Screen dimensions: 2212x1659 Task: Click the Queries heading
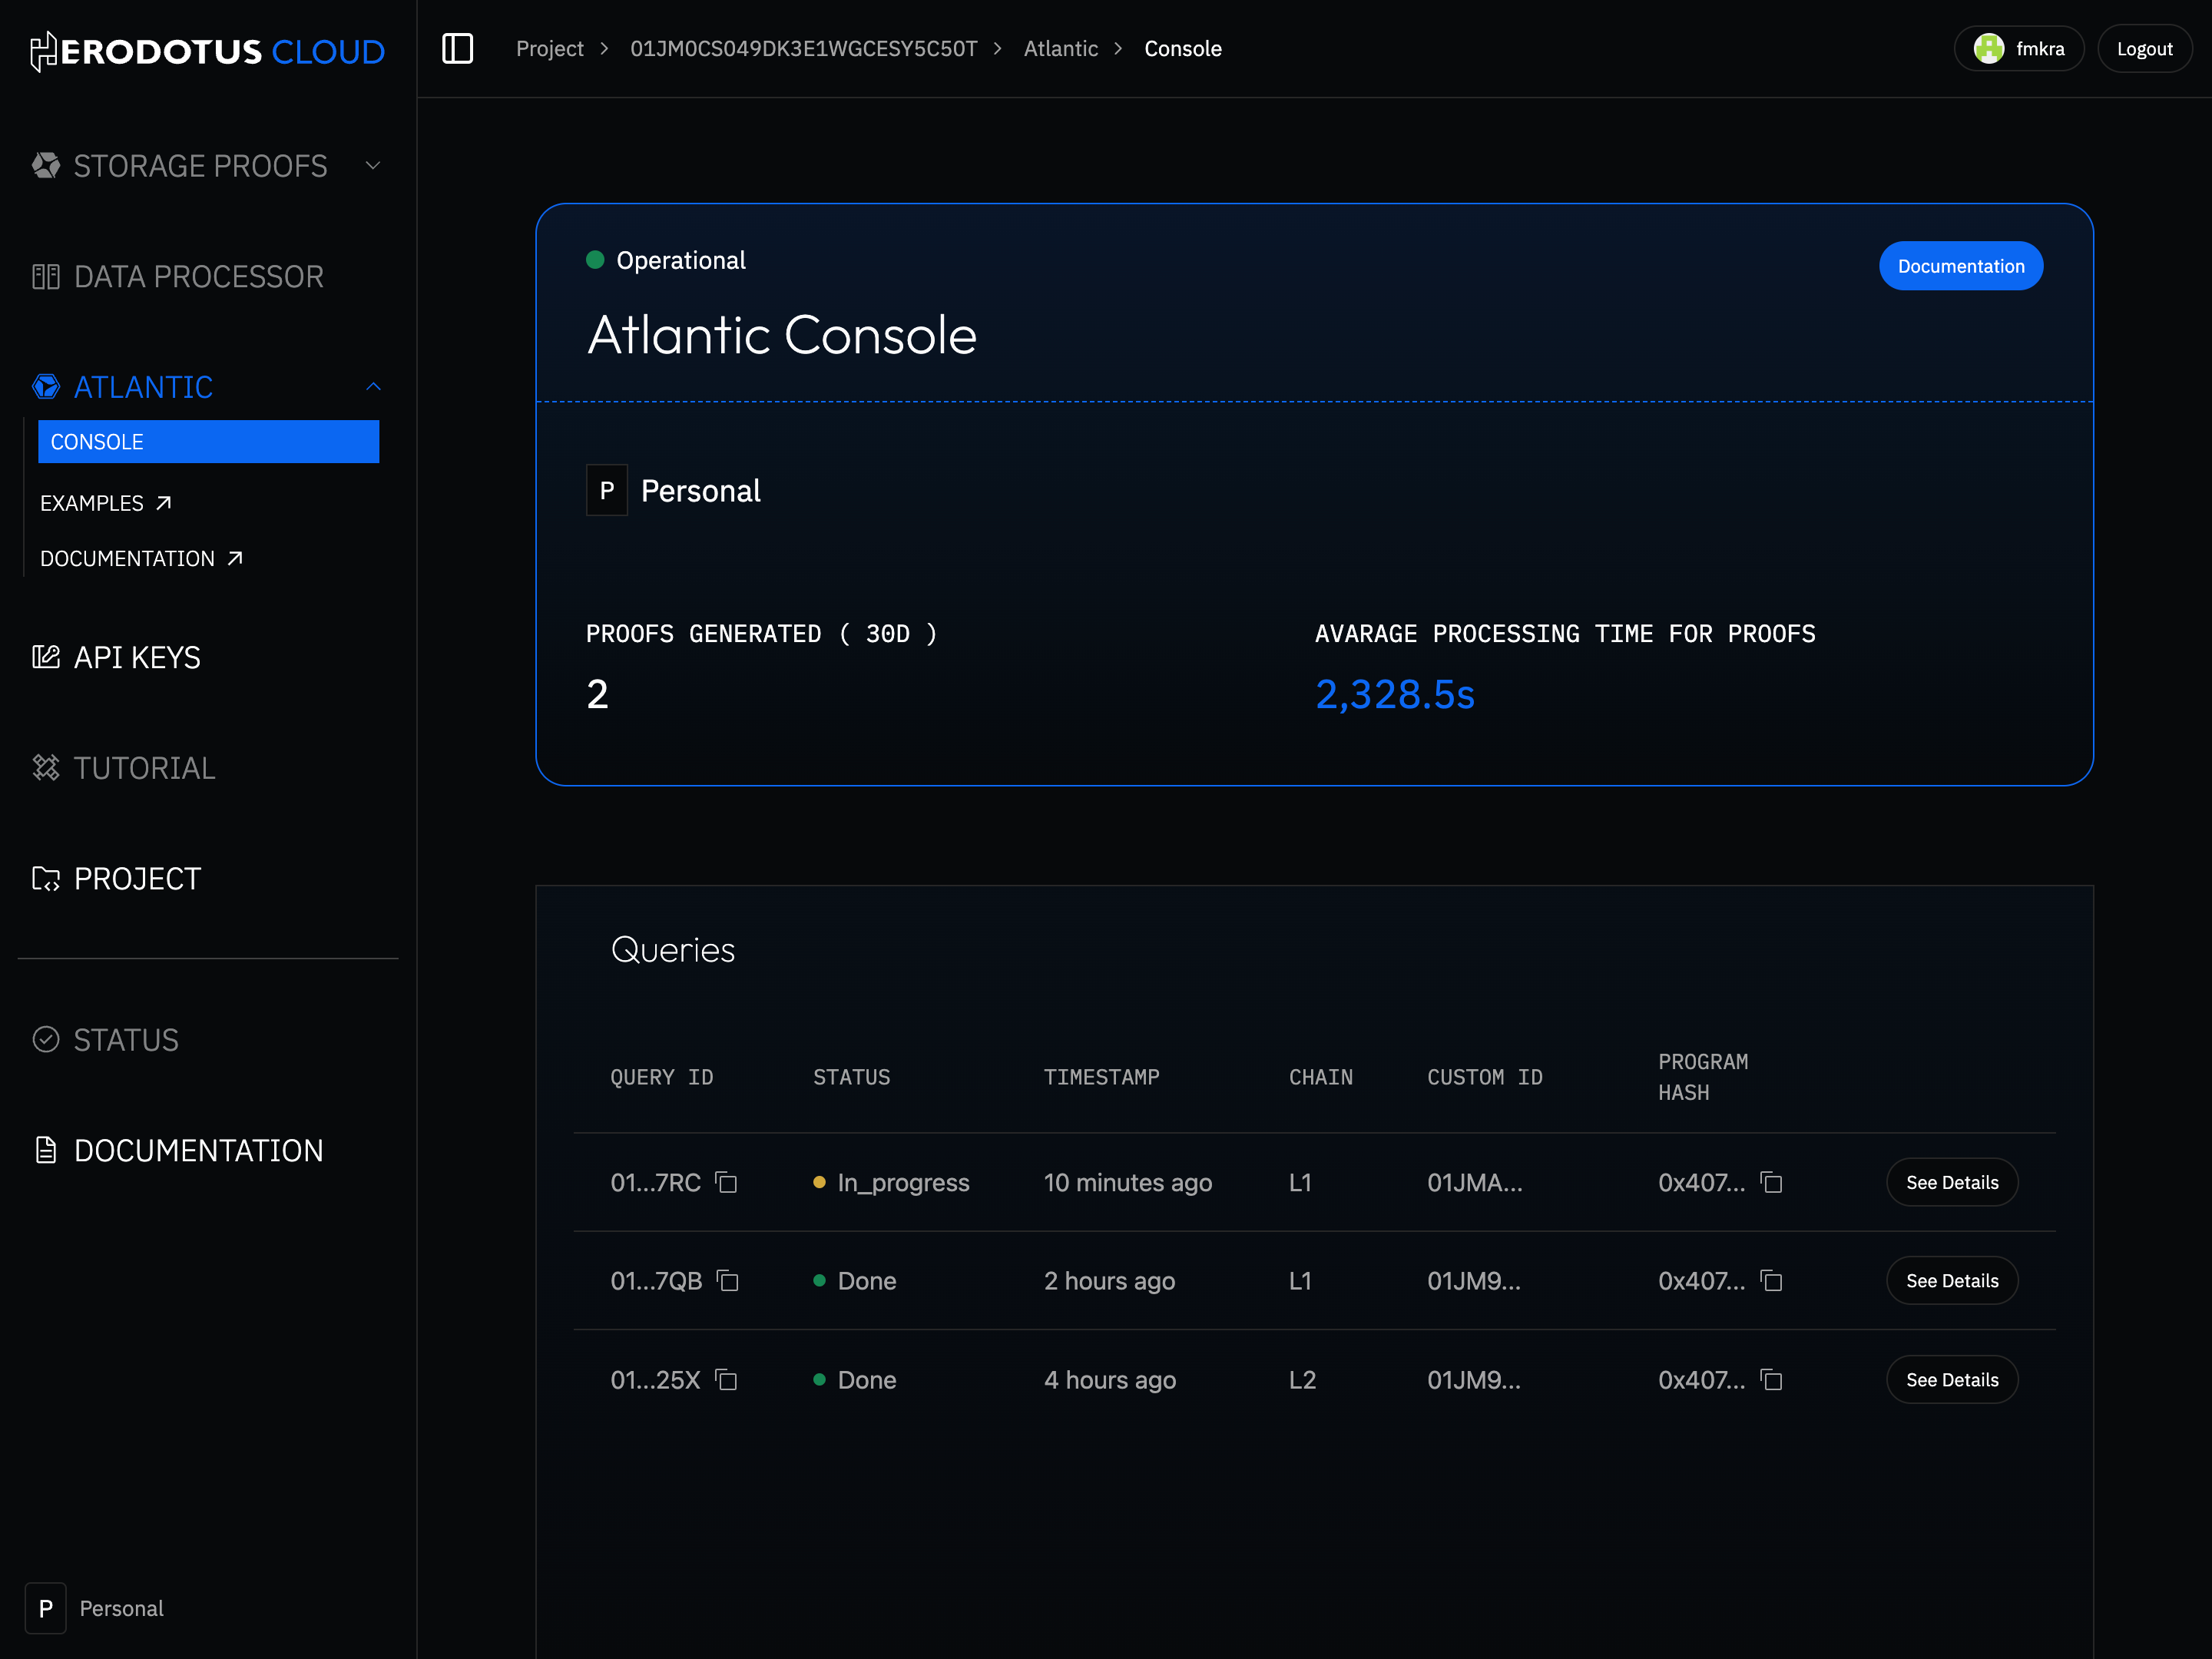[672, 949]
